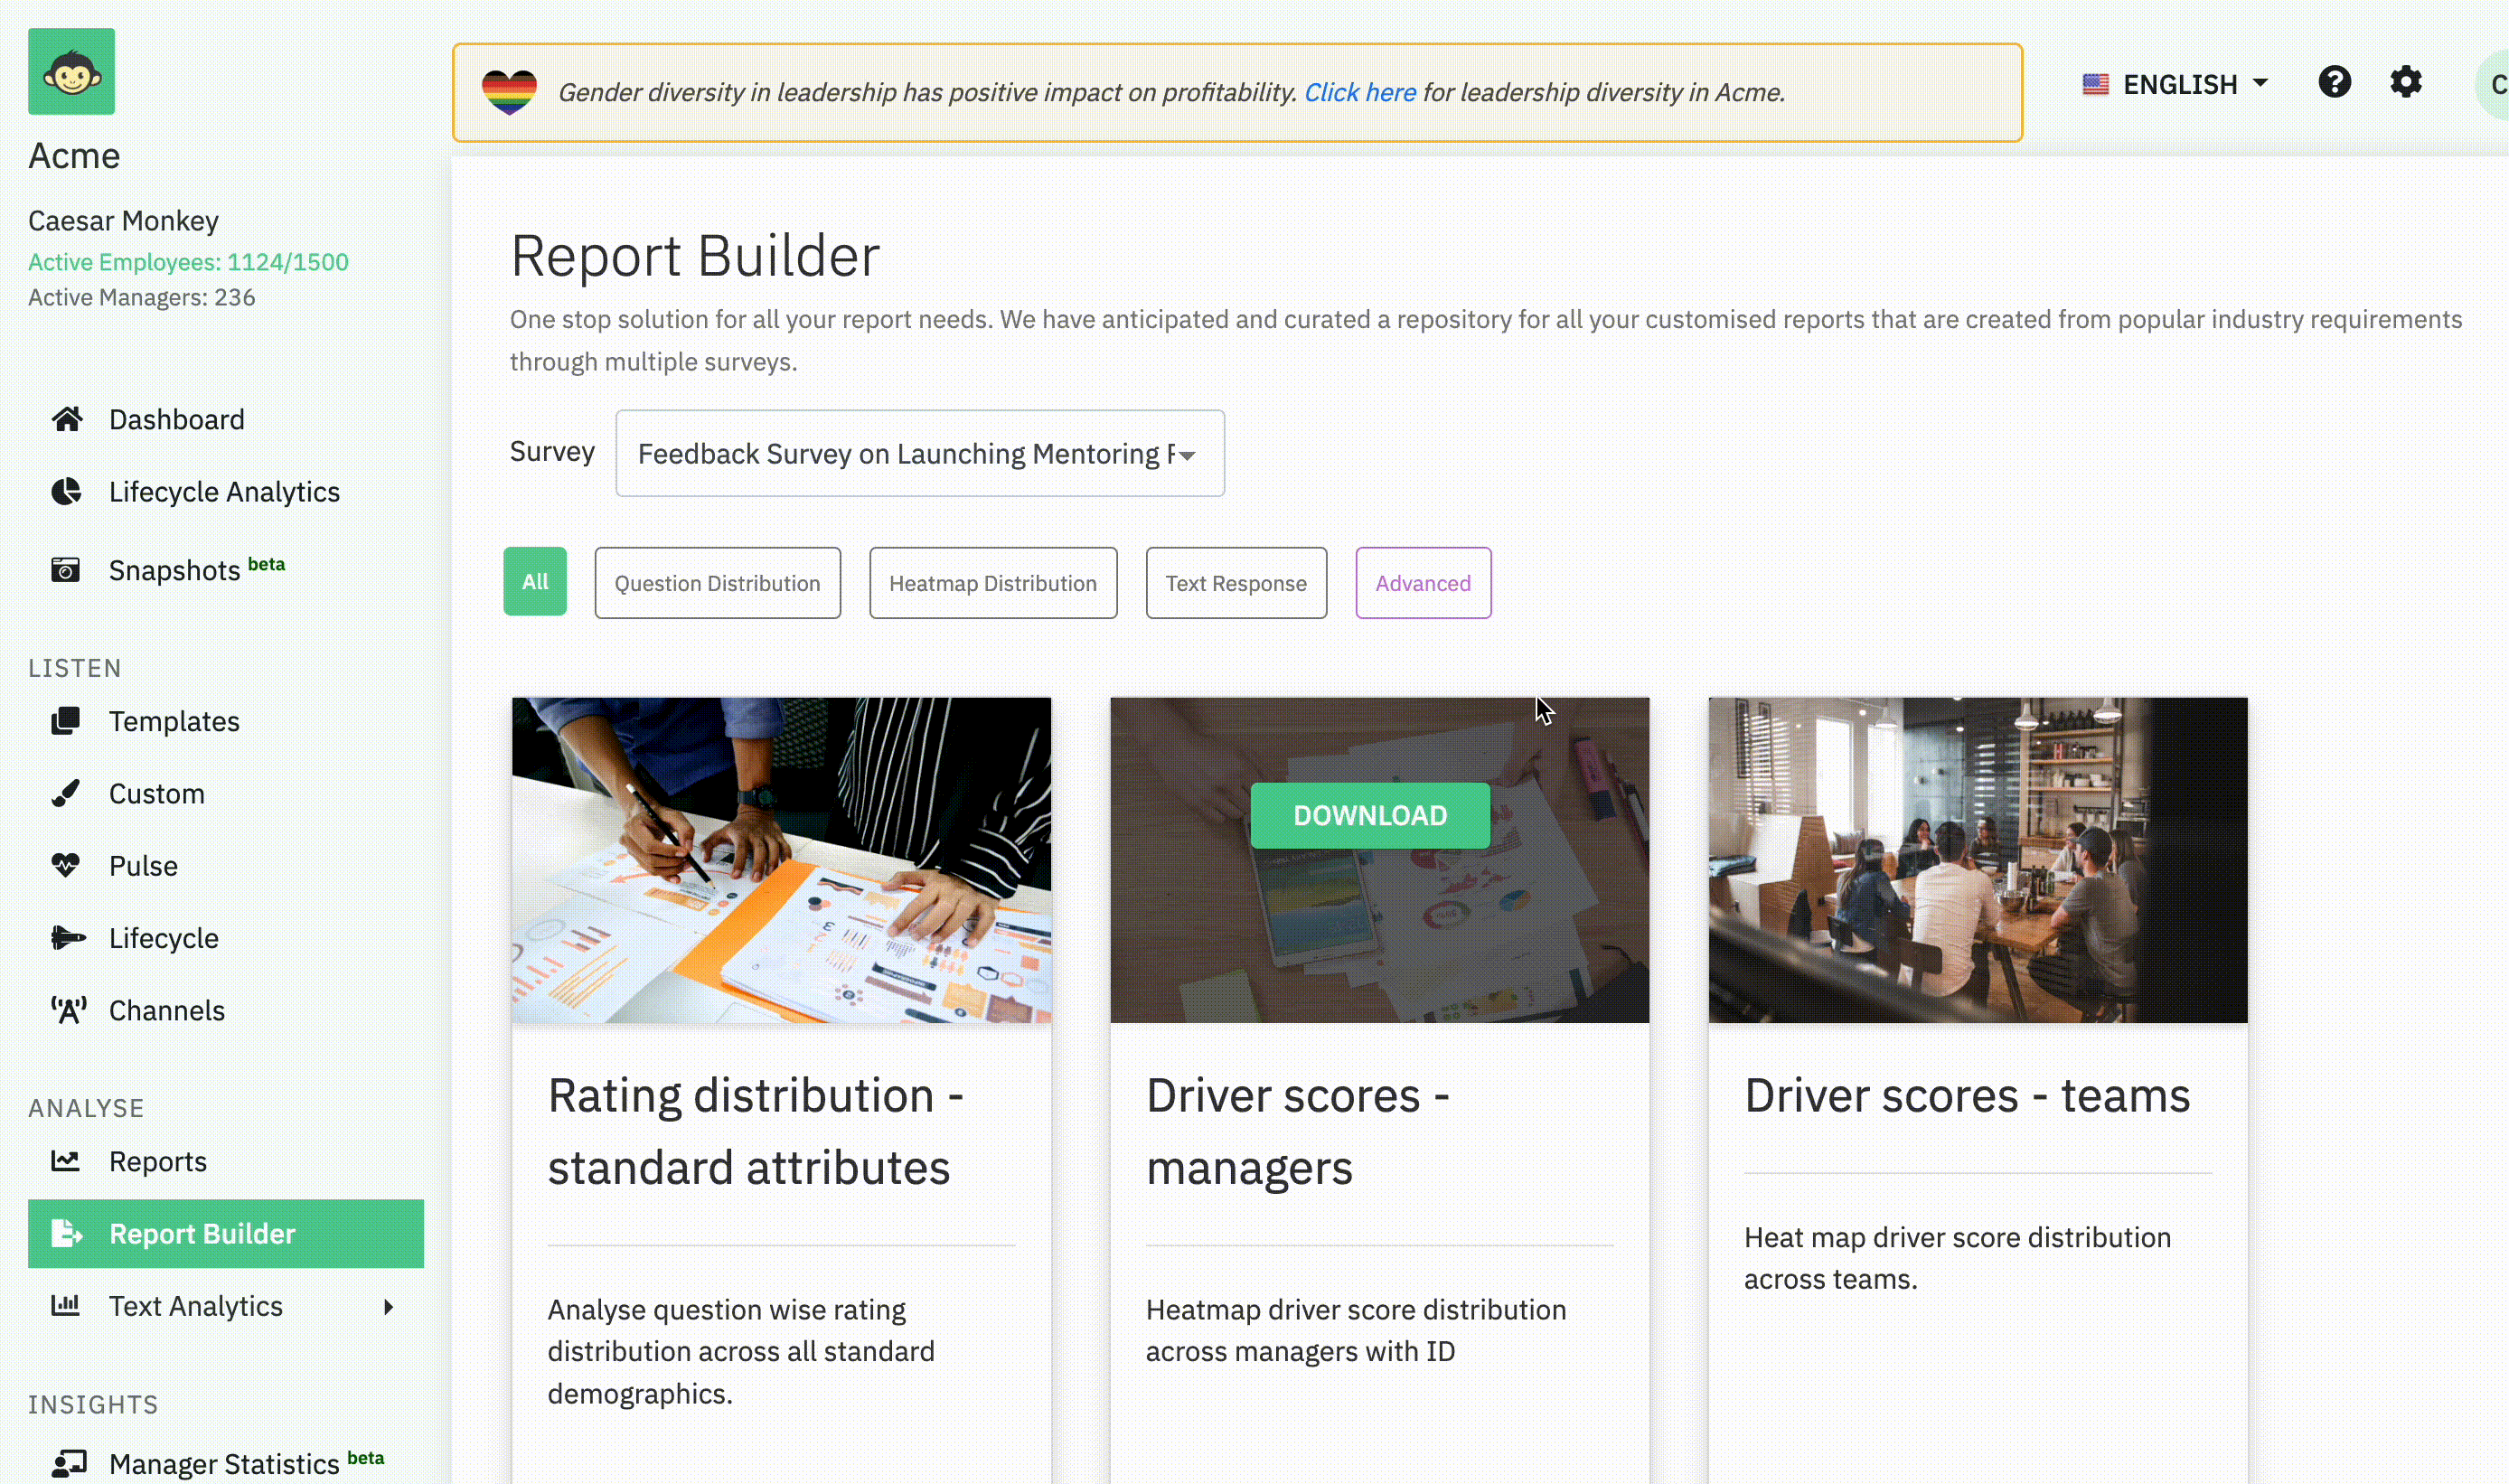Screen dimensions: 2509x1484
Task: Click the Channels broadcast icon
Action: [68, 1010]
